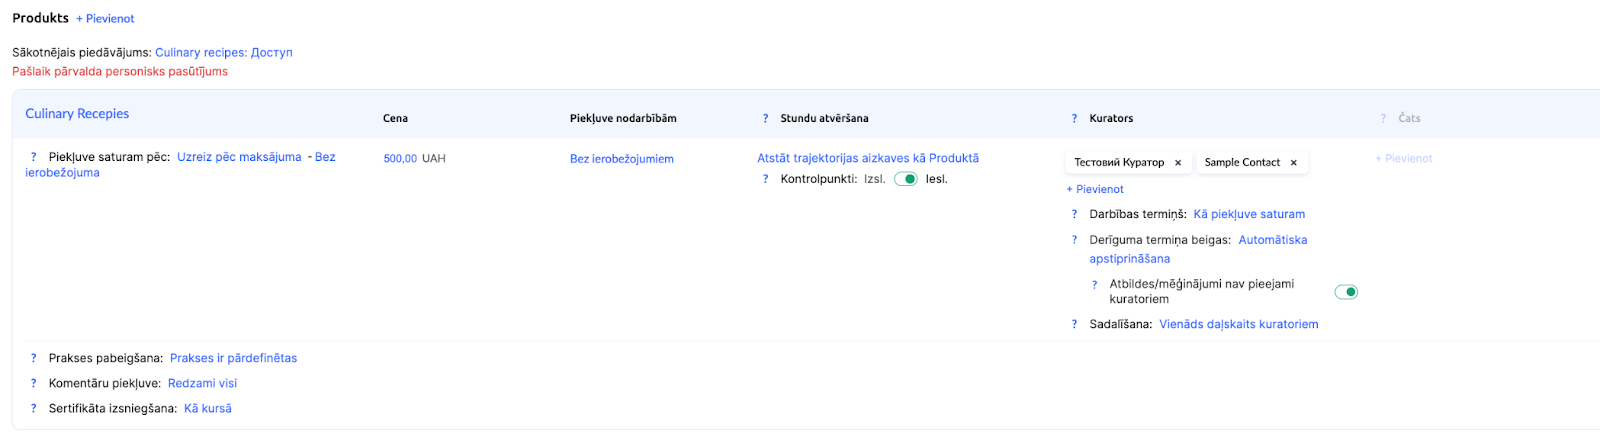This screenshot has height=444, width=1600.
Task: Click the question mark next to Kurators header
Action: (1075, 119)
